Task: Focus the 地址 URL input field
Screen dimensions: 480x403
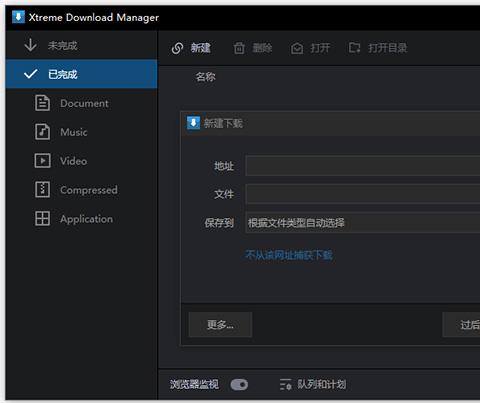Action: tap(363, 165)
